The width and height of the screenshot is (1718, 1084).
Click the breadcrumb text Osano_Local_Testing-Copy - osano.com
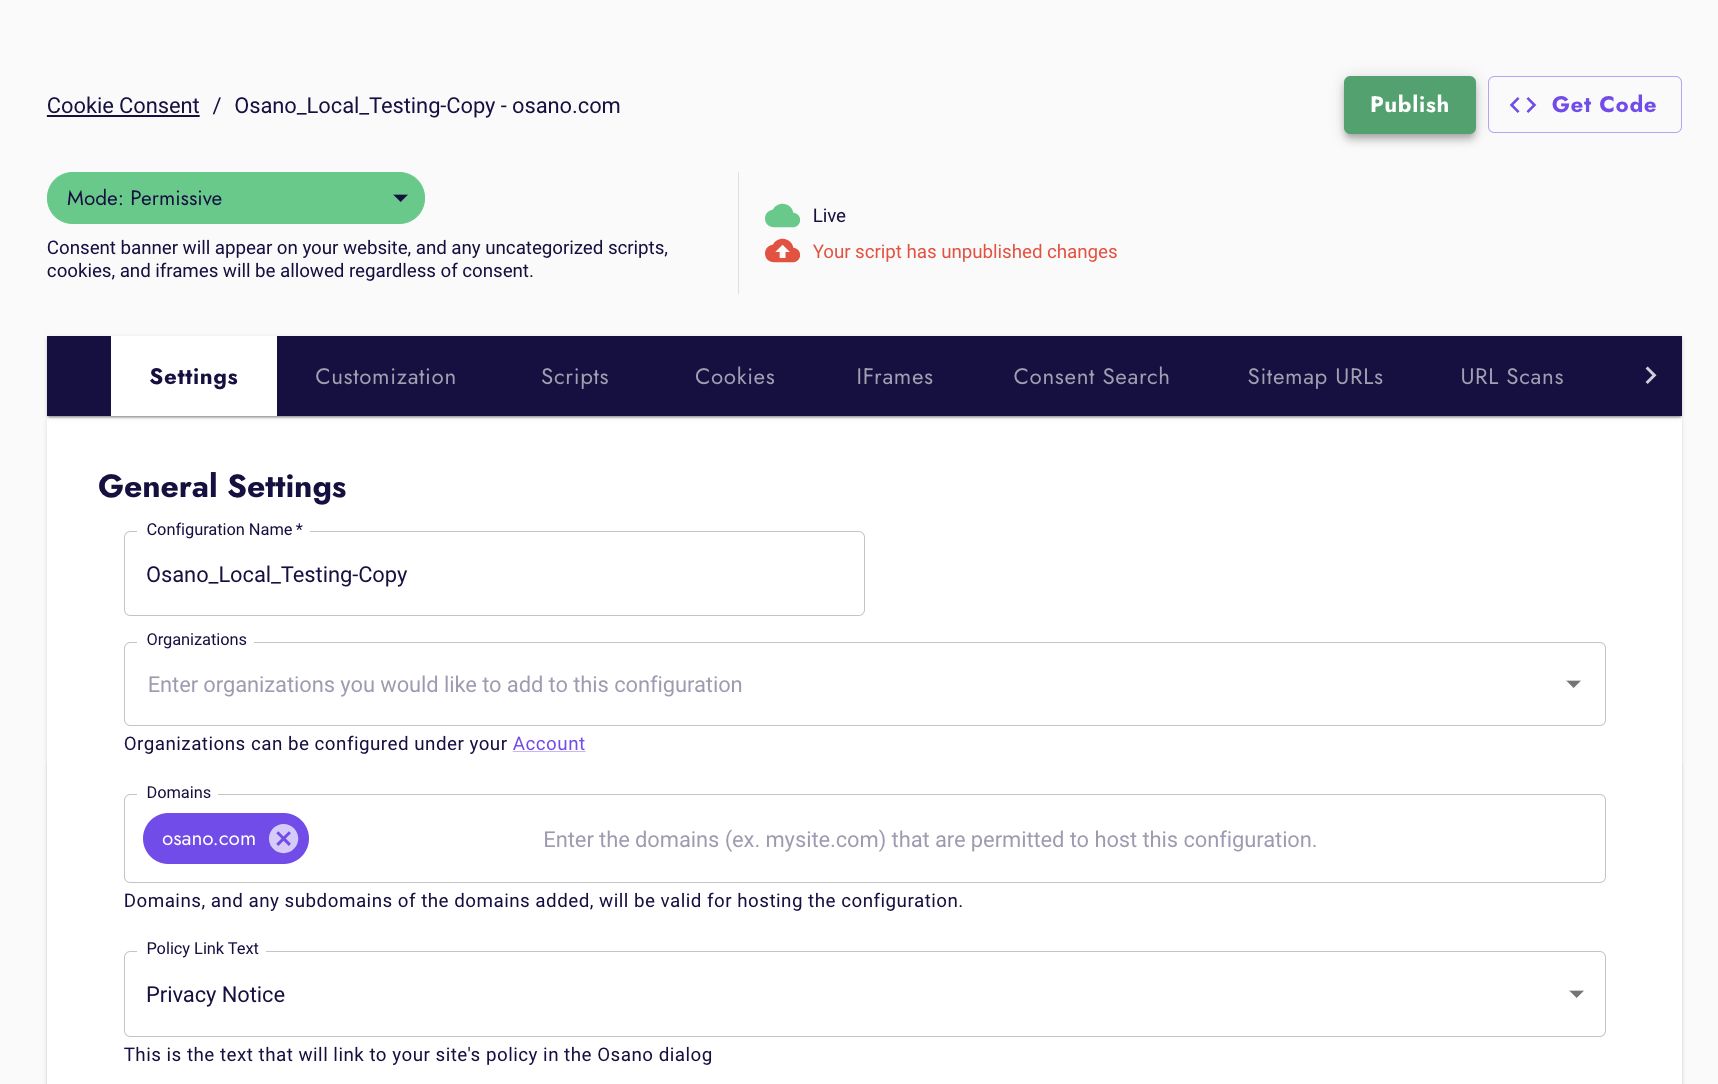(427, 106)
